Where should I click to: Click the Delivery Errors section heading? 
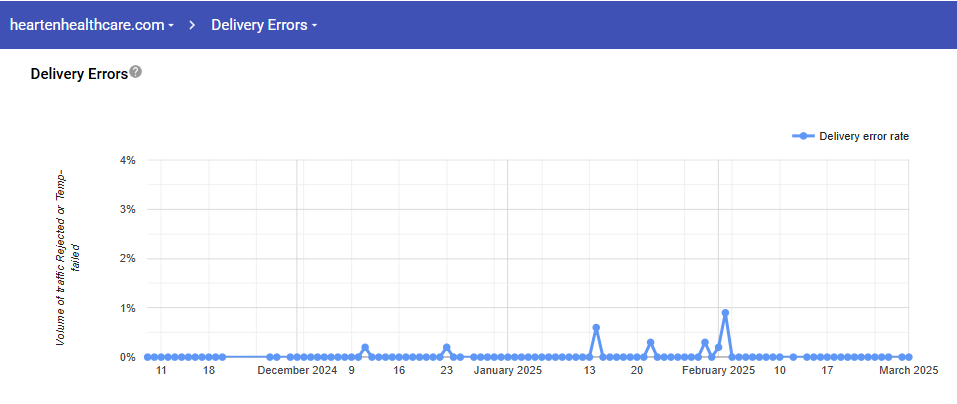79,74
